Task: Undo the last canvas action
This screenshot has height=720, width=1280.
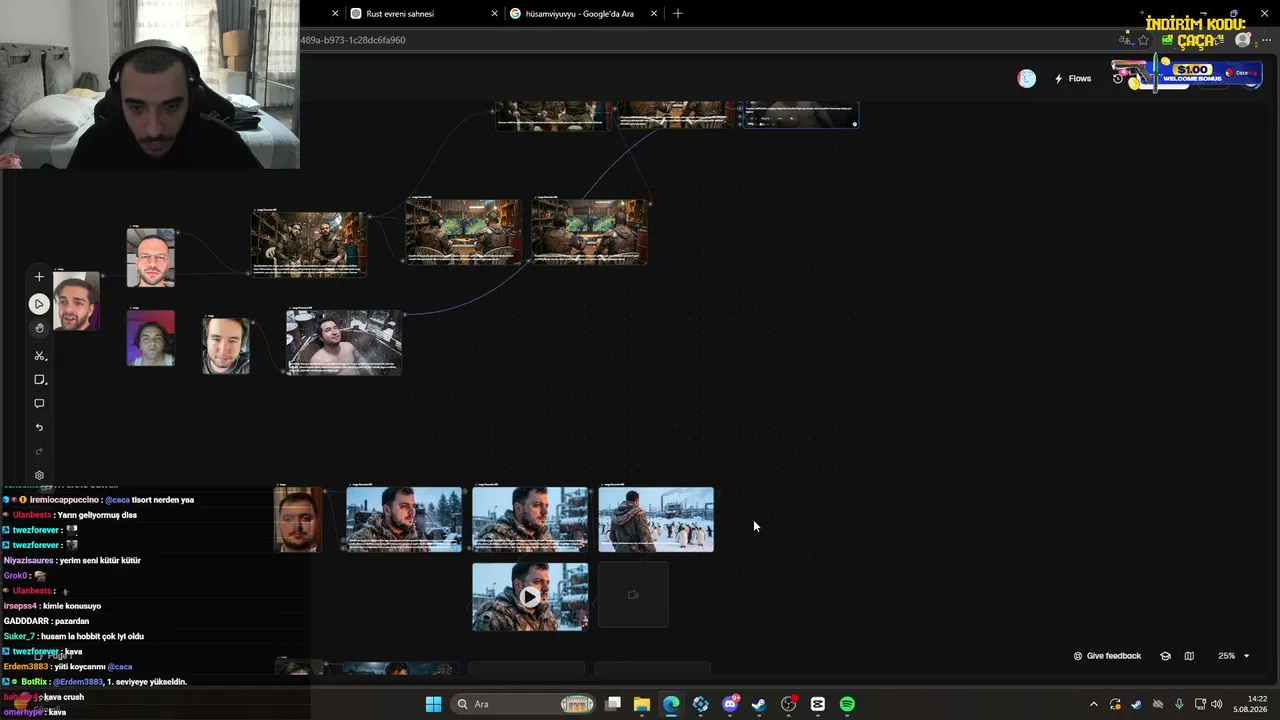Action: coord(39,428)
